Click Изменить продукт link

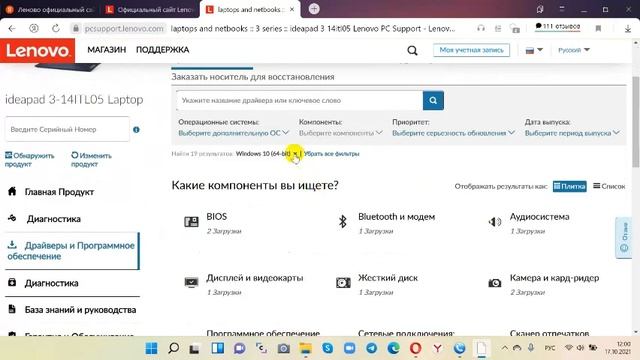pyautogui.click(x=91, y=160)
